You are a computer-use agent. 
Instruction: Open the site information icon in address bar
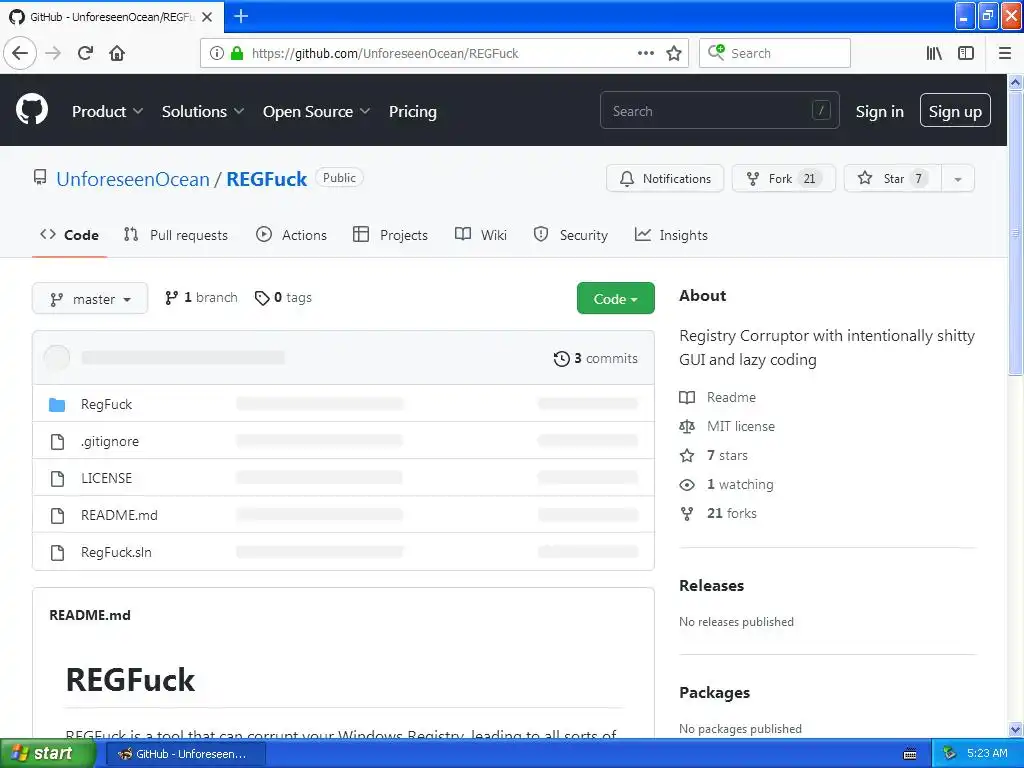click(217, 53)
